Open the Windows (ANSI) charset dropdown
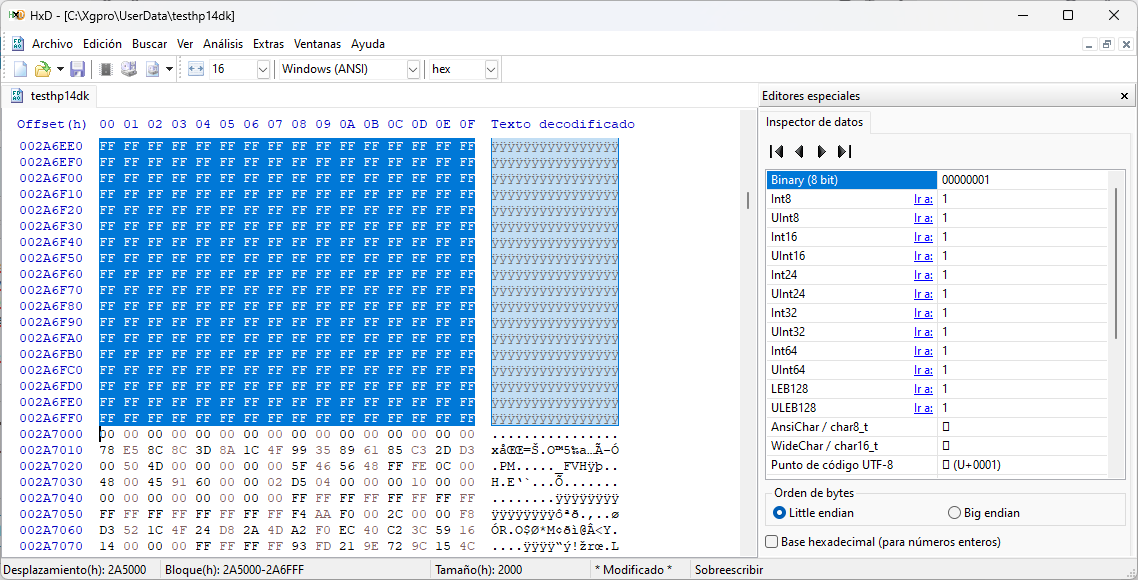Image resolution: width=1138 pixels, height=580 pixels. tap(413, 69)
